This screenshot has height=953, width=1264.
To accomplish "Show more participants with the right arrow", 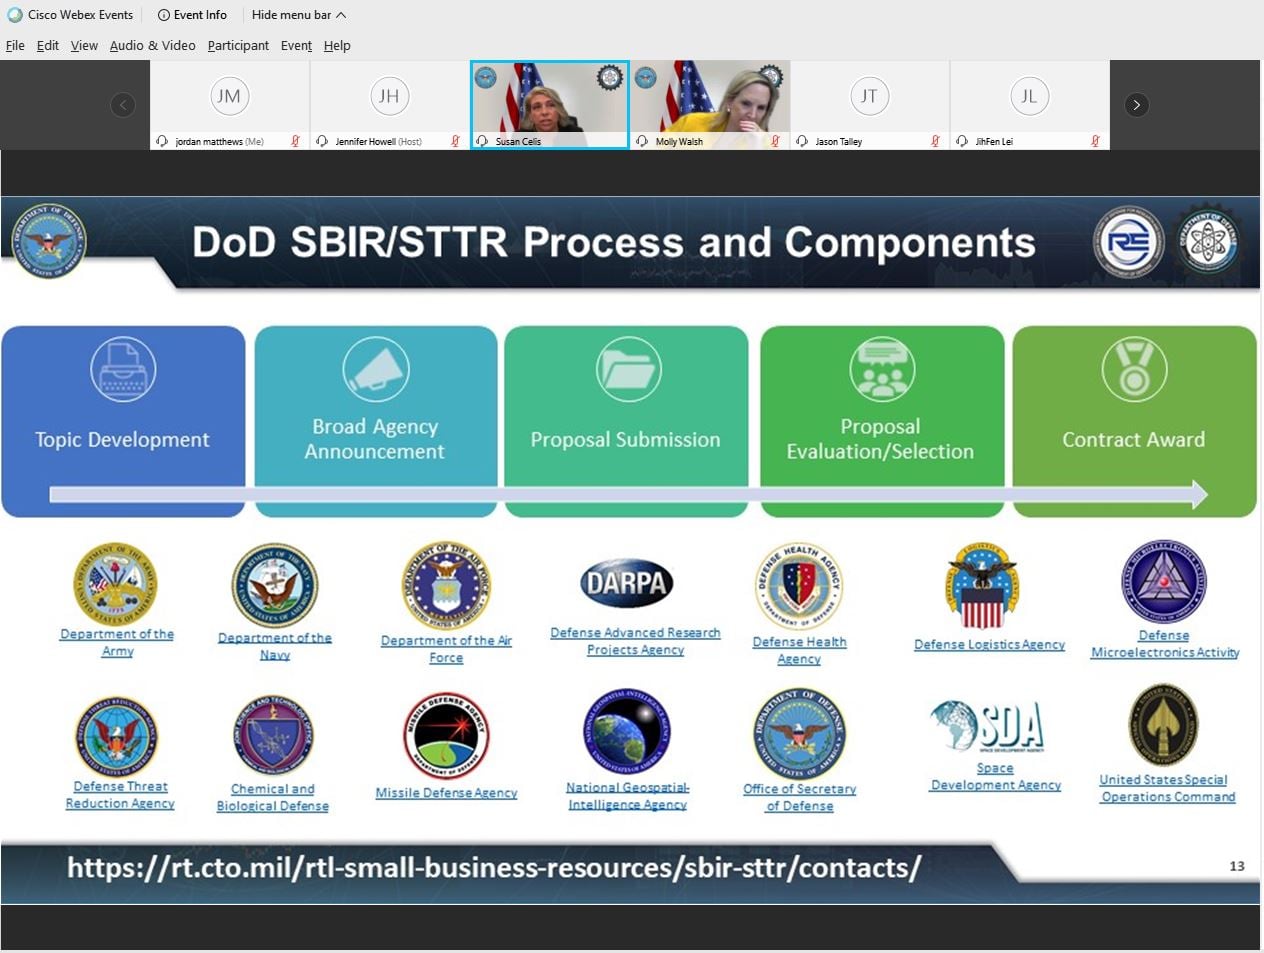I will coord(1136,105).
